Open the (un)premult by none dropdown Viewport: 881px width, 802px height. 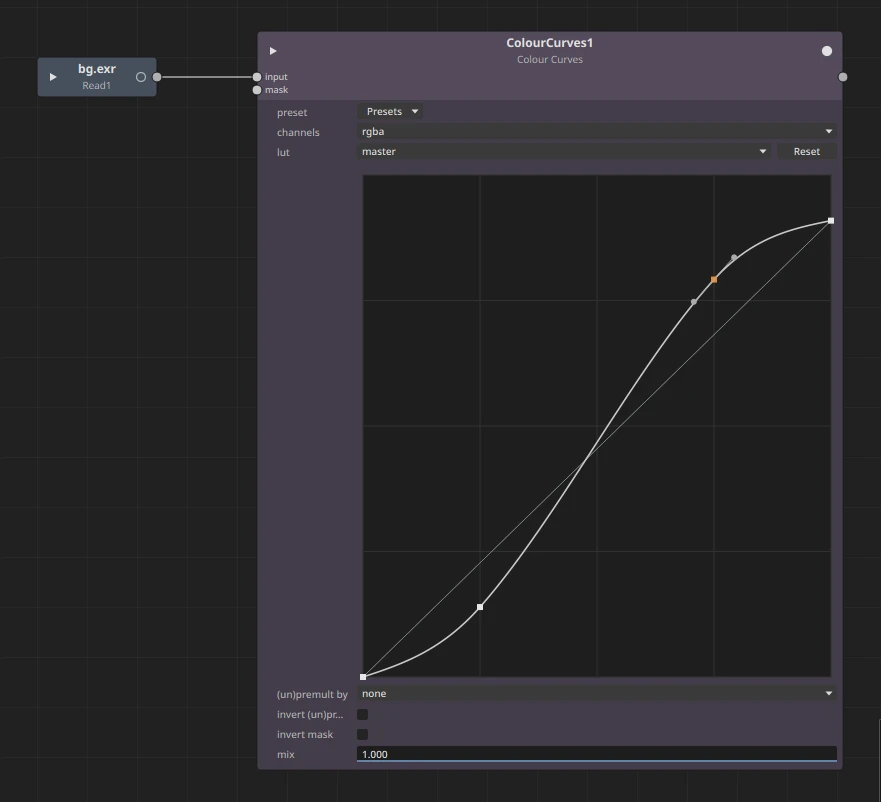(597, 694)
